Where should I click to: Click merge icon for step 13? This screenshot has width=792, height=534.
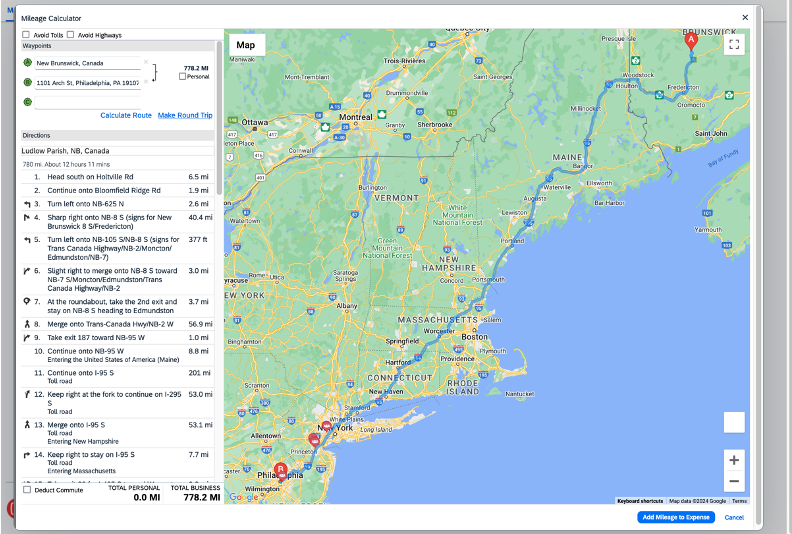click(x=27, y=425)
